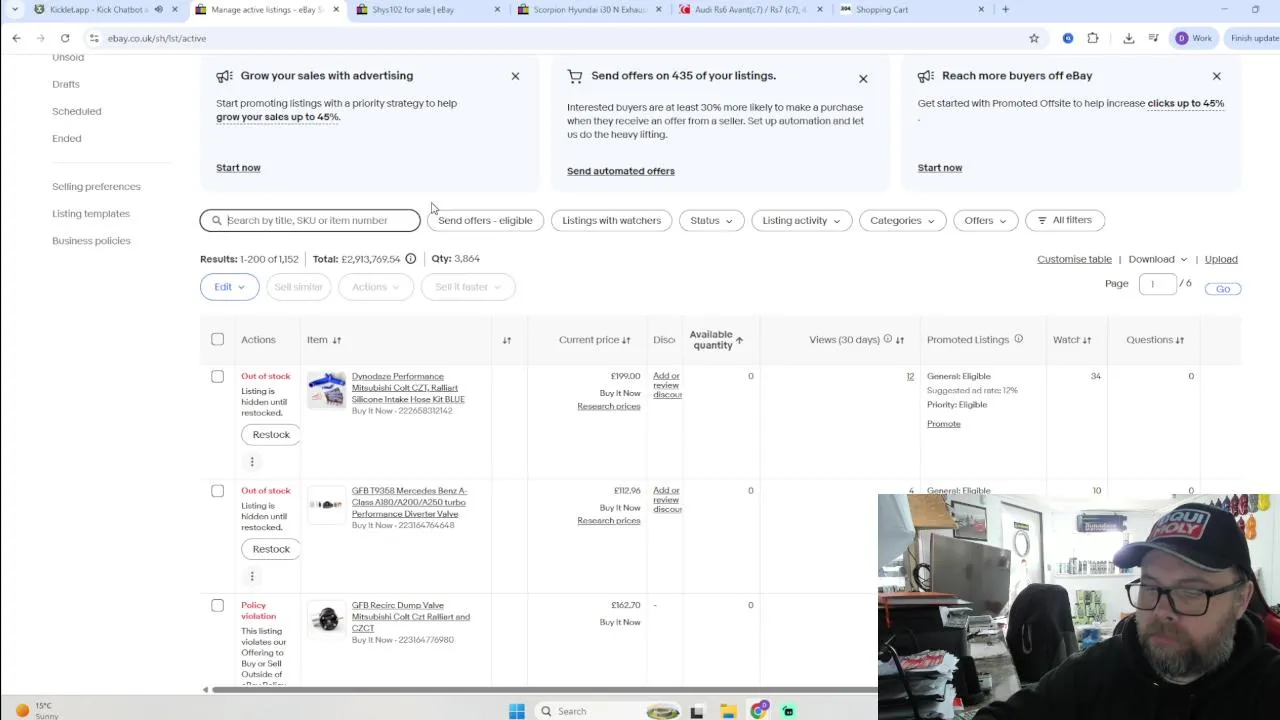
Task: Open the greyed-out 'Sell it faster' dropdown
Action: click(468, 287)
